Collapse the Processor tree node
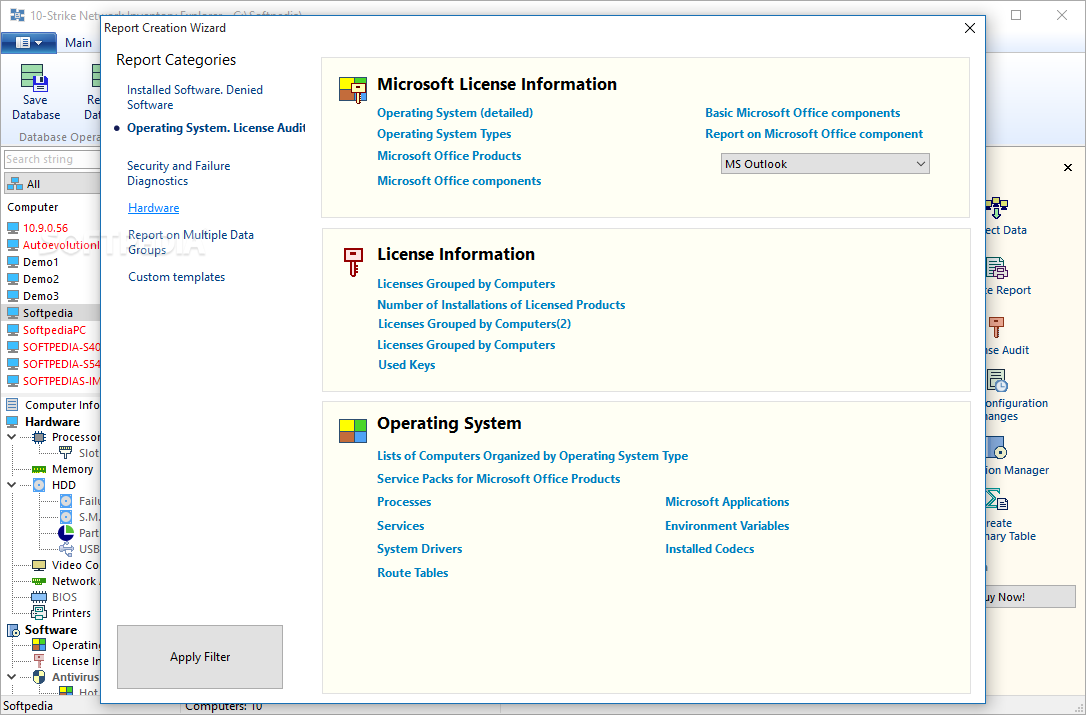The width and height of the screenshot is (1086, 715). 12,437
